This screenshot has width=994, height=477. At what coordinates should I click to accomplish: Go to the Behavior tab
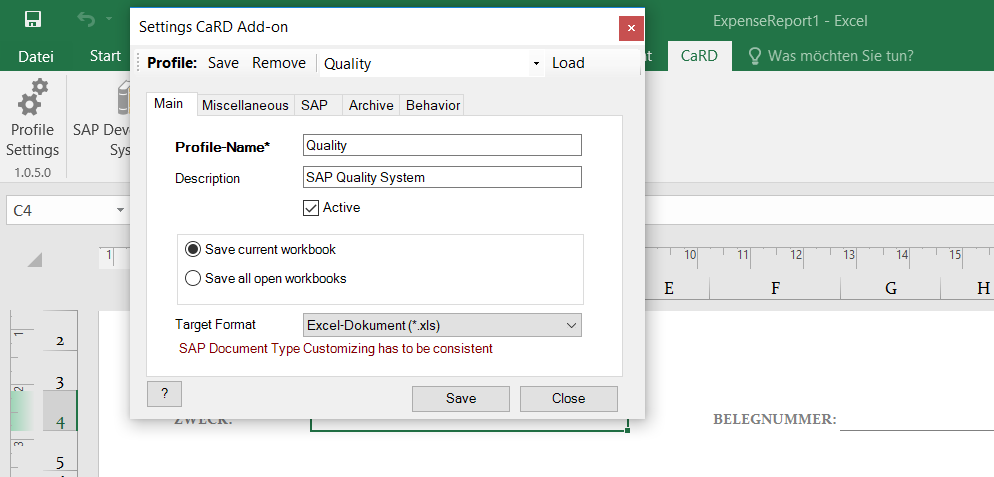tap(433, 105)
